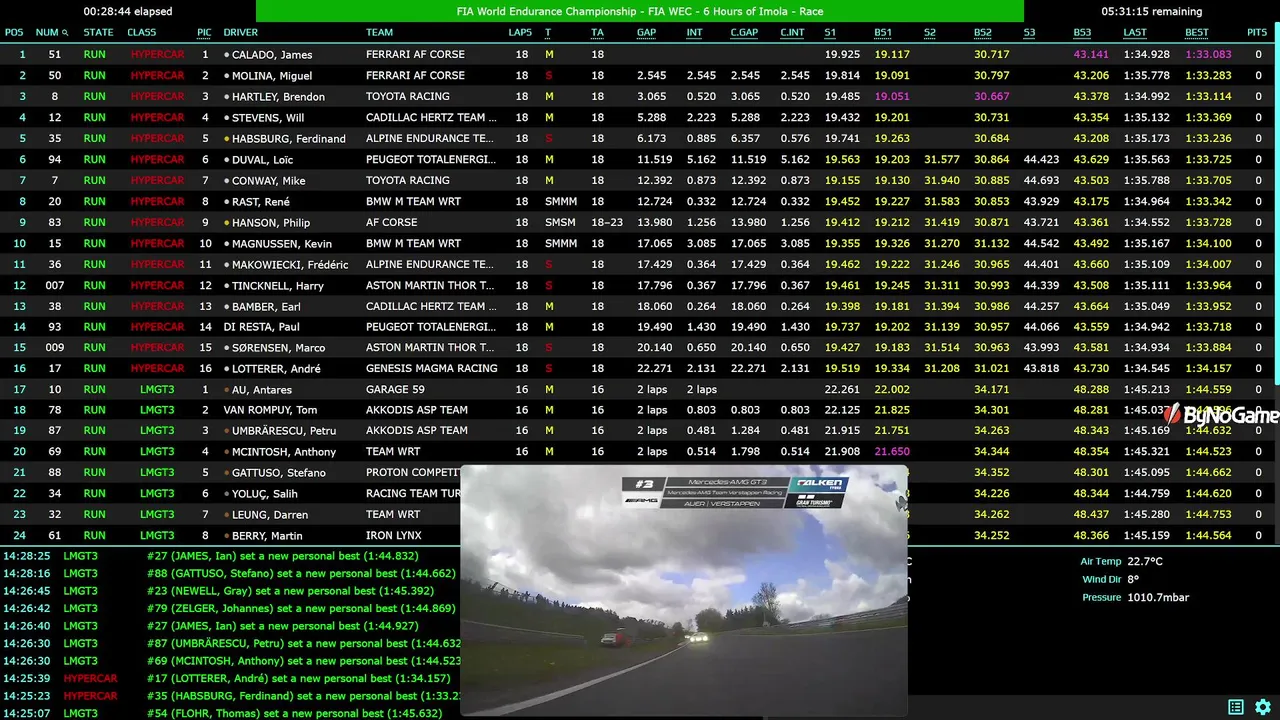Select driver MOLINA, Miguel

pyautogui.click(x=272, y=76)
